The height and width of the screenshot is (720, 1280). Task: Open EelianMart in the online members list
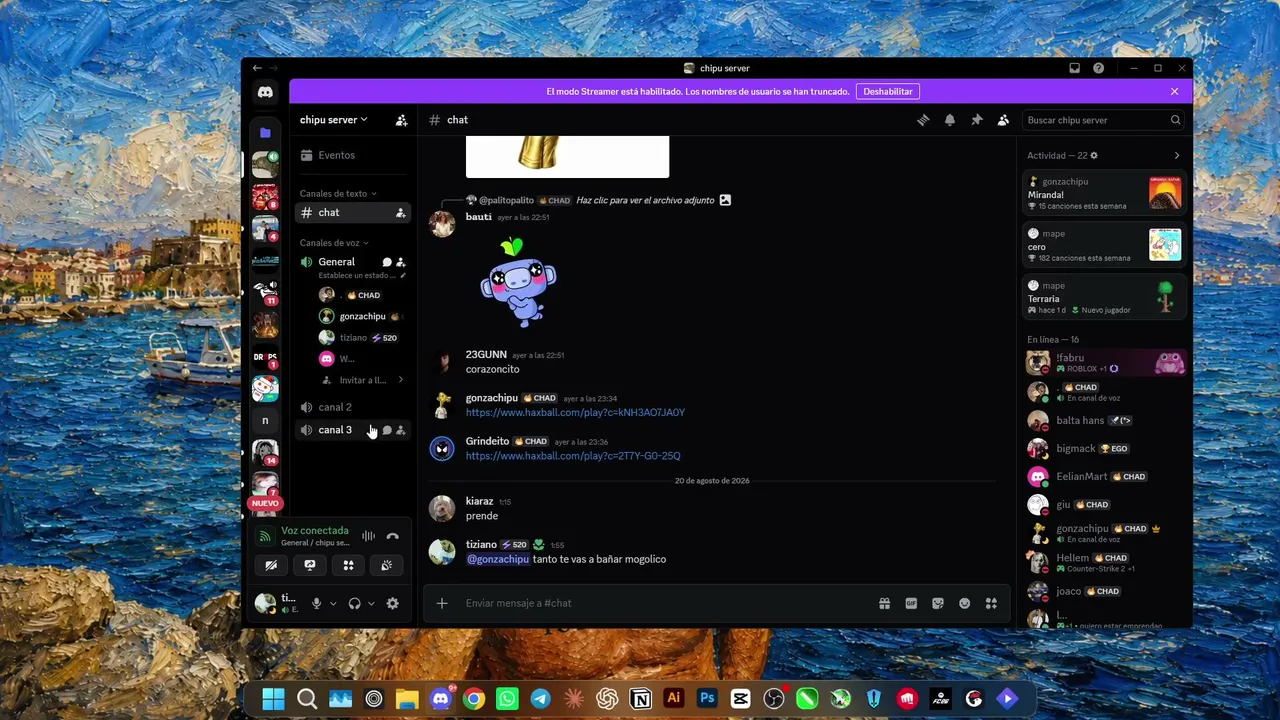1105,477
